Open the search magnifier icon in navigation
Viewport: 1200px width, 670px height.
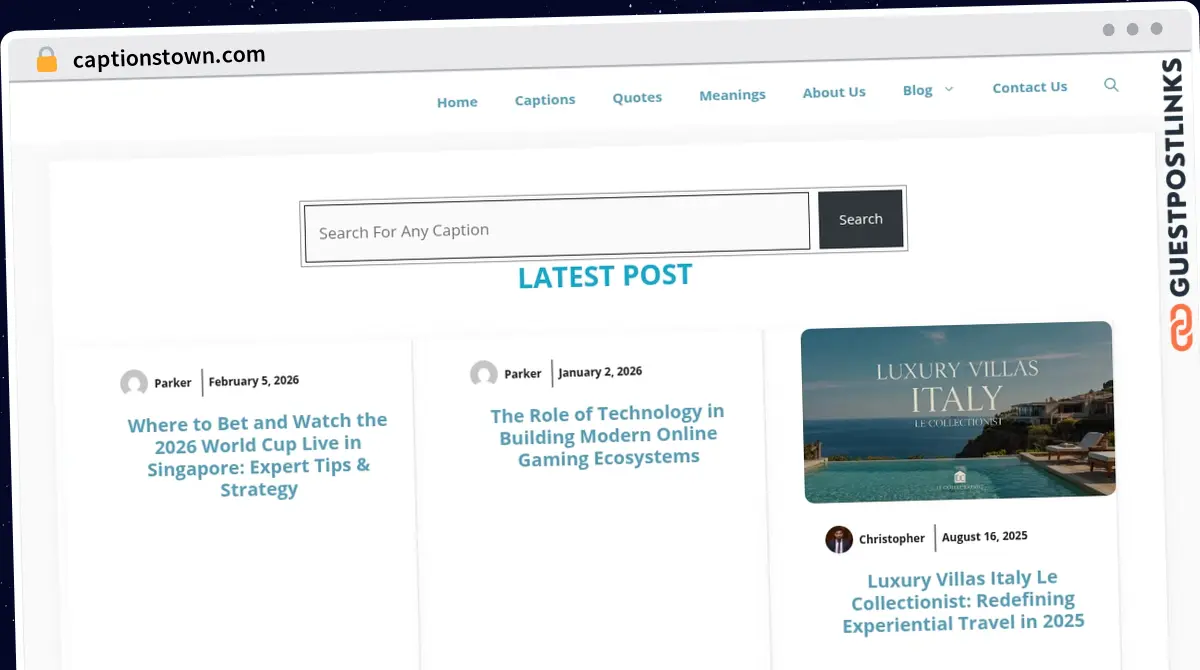coord(1111,85)
